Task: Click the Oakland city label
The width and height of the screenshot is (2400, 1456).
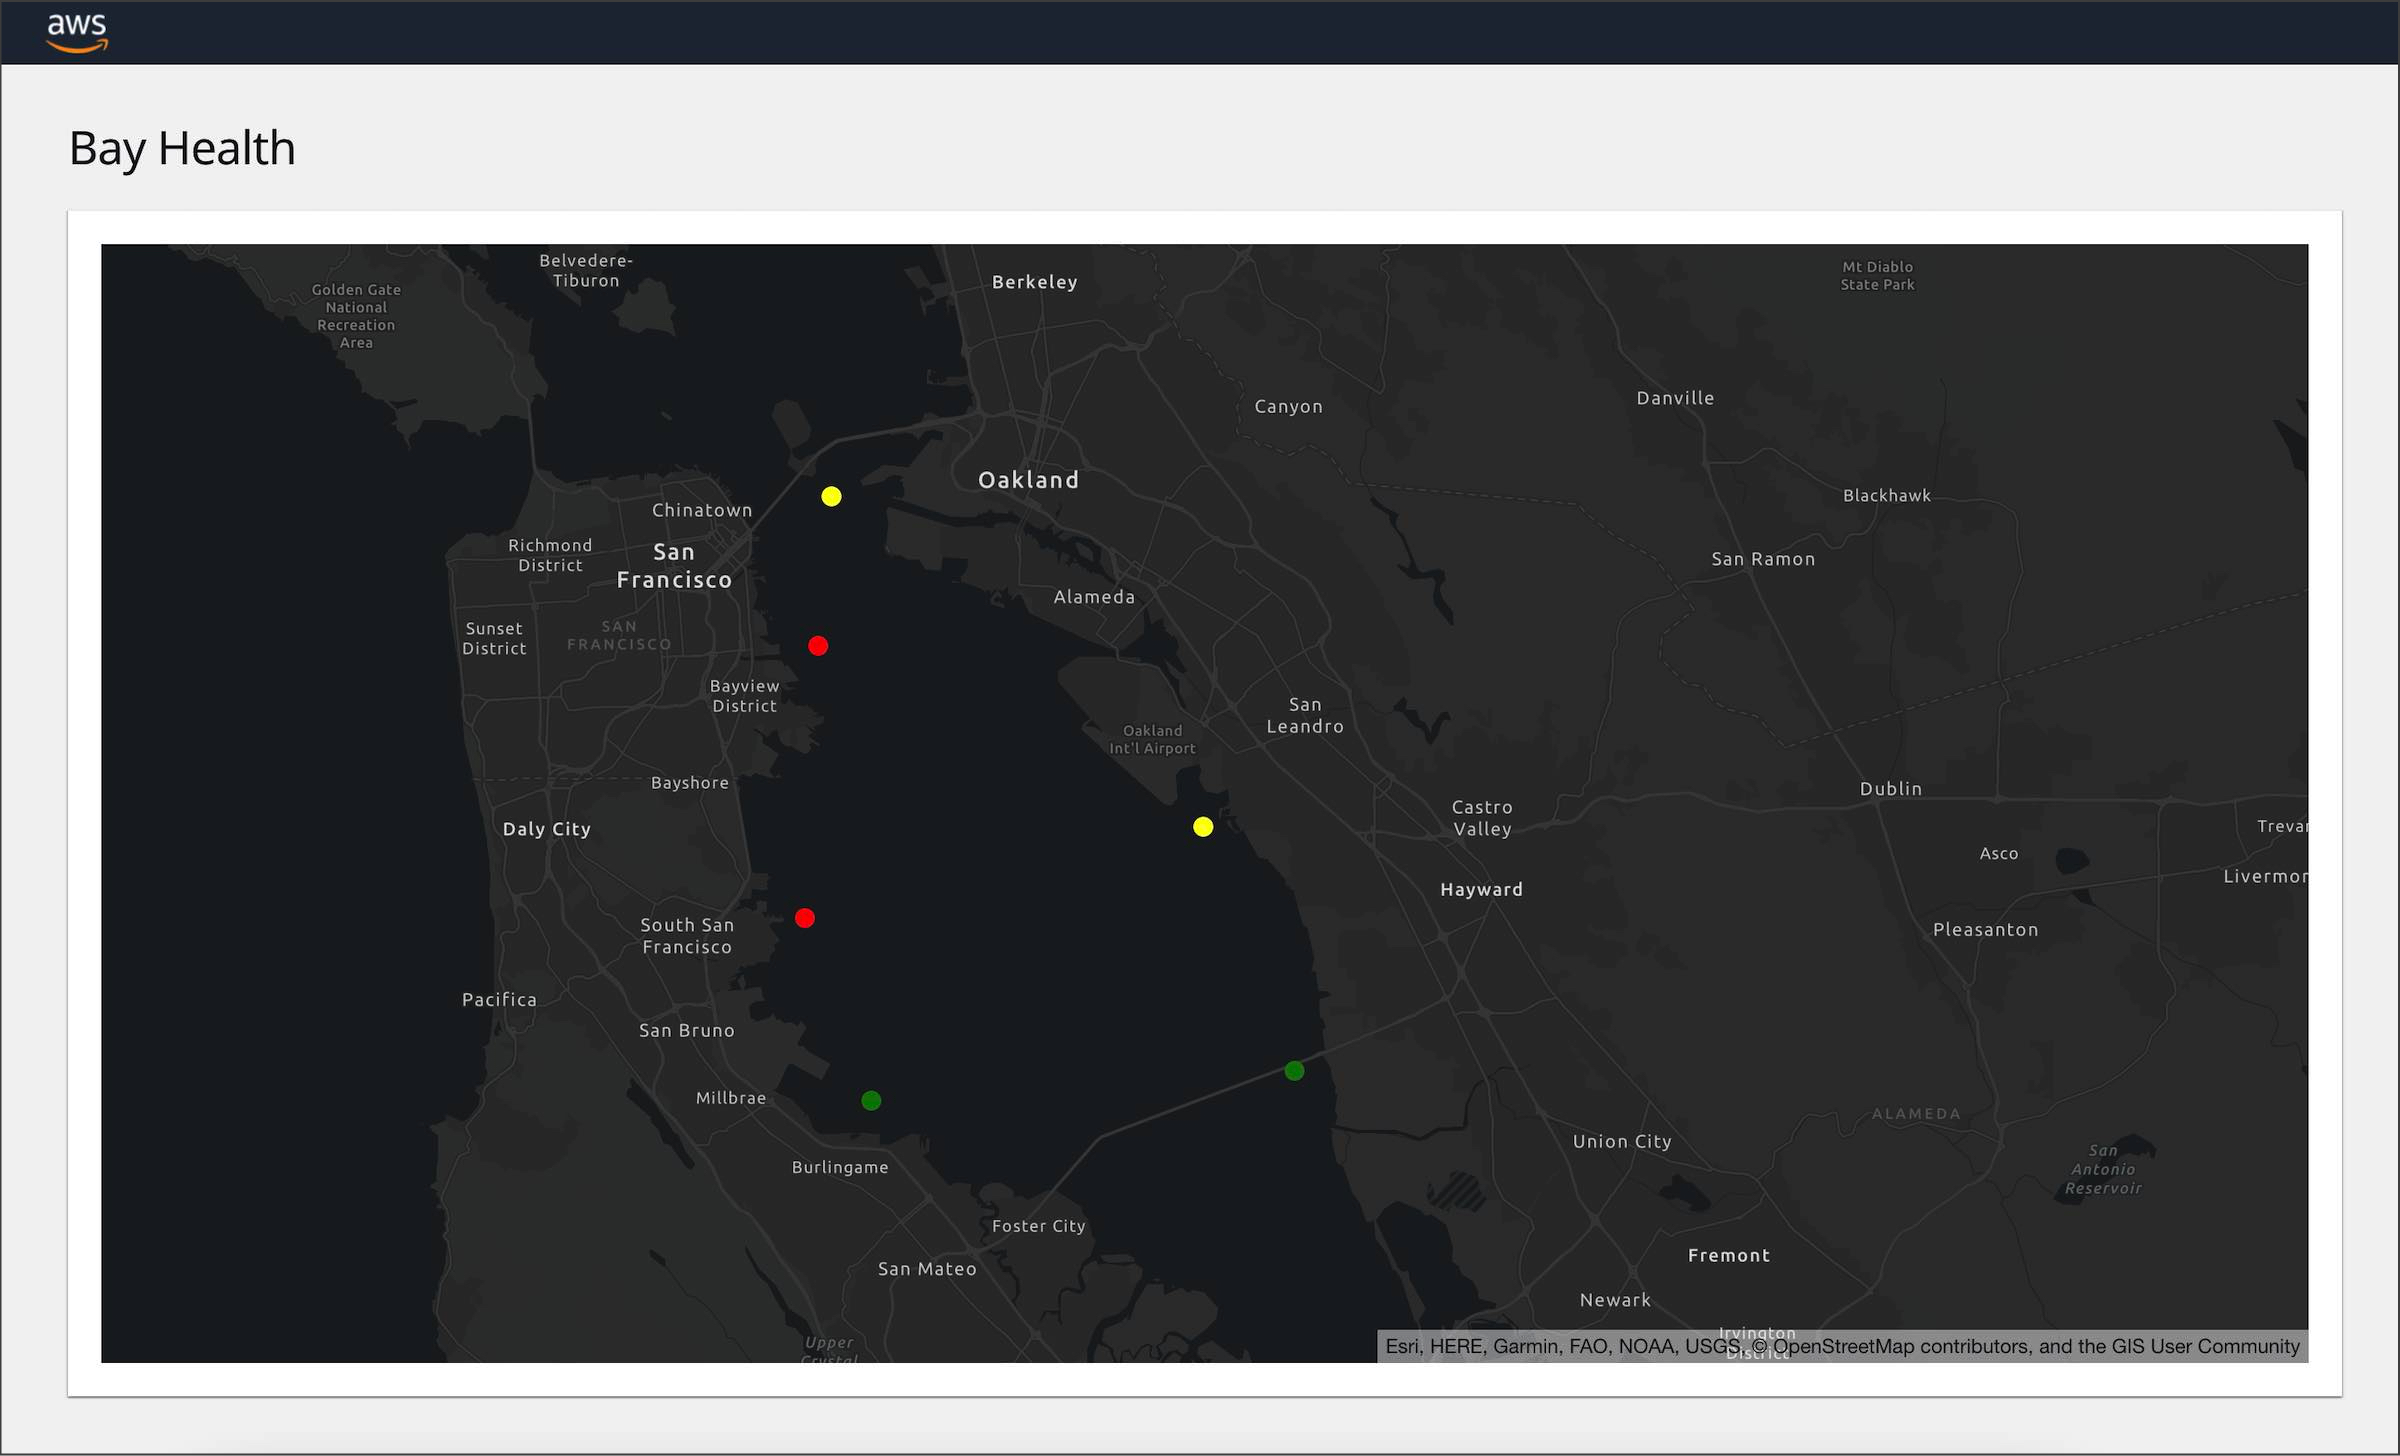Action: [1028, 480]
